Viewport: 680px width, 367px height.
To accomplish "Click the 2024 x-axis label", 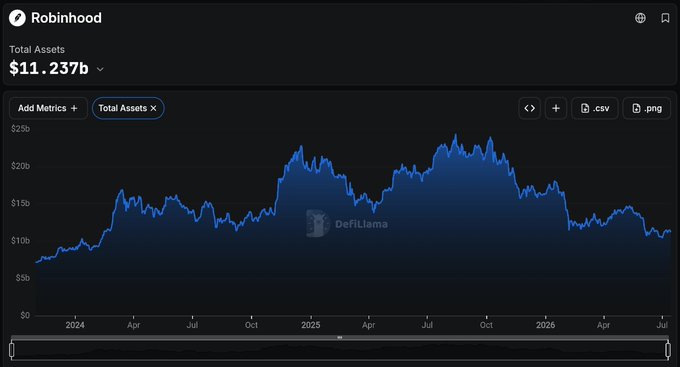I will click(x=75, y=325).
